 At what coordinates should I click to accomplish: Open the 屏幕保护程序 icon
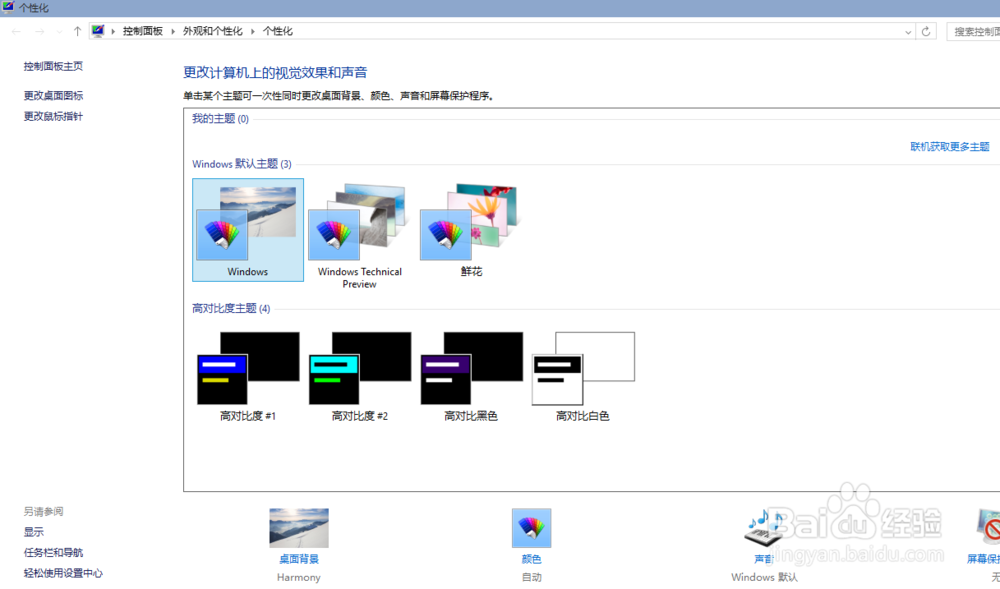coord(989,528)
